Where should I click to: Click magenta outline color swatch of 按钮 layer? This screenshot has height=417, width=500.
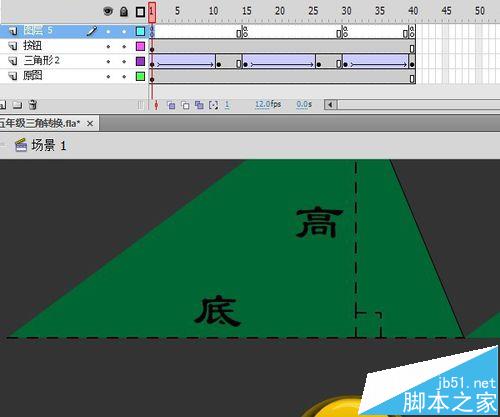point(140,46)
